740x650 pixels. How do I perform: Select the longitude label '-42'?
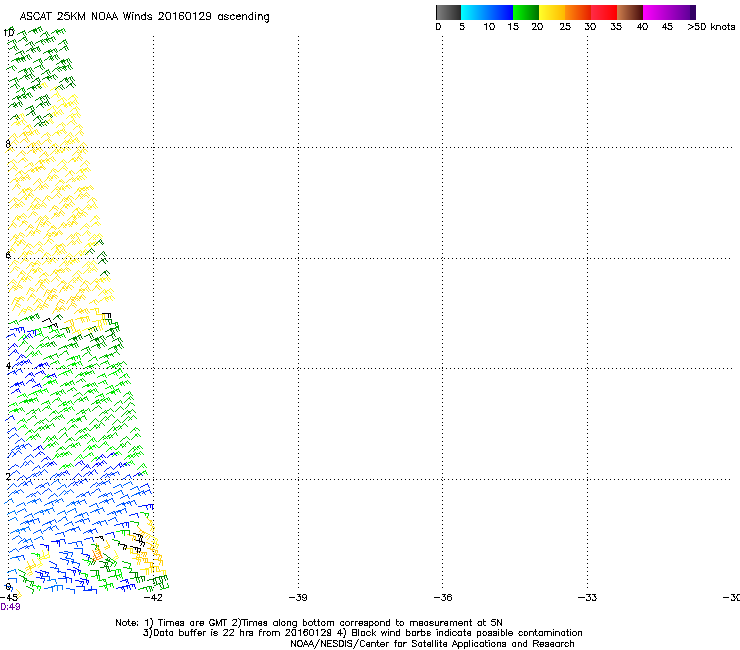point(153,598)
